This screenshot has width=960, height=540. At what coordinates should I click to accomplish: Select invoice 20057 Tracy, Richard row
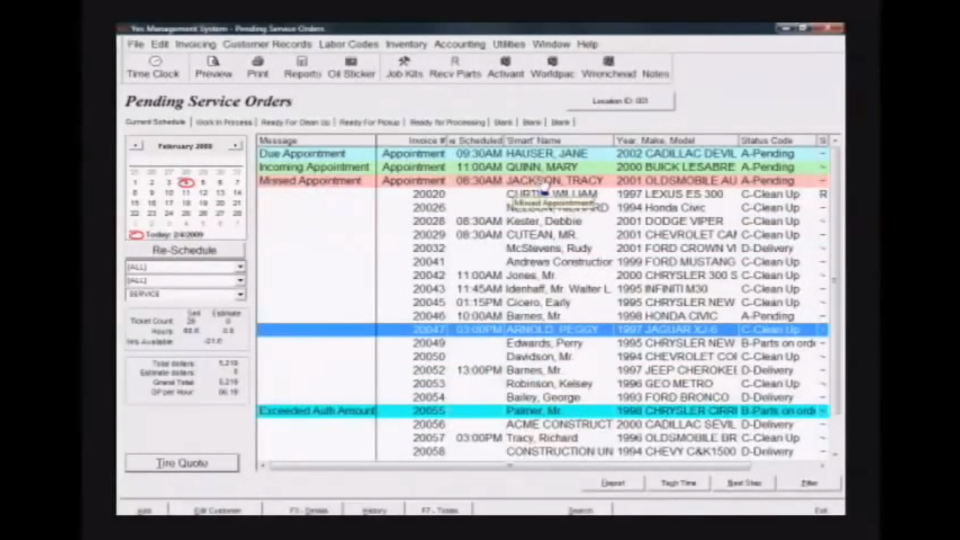[542, 438]
